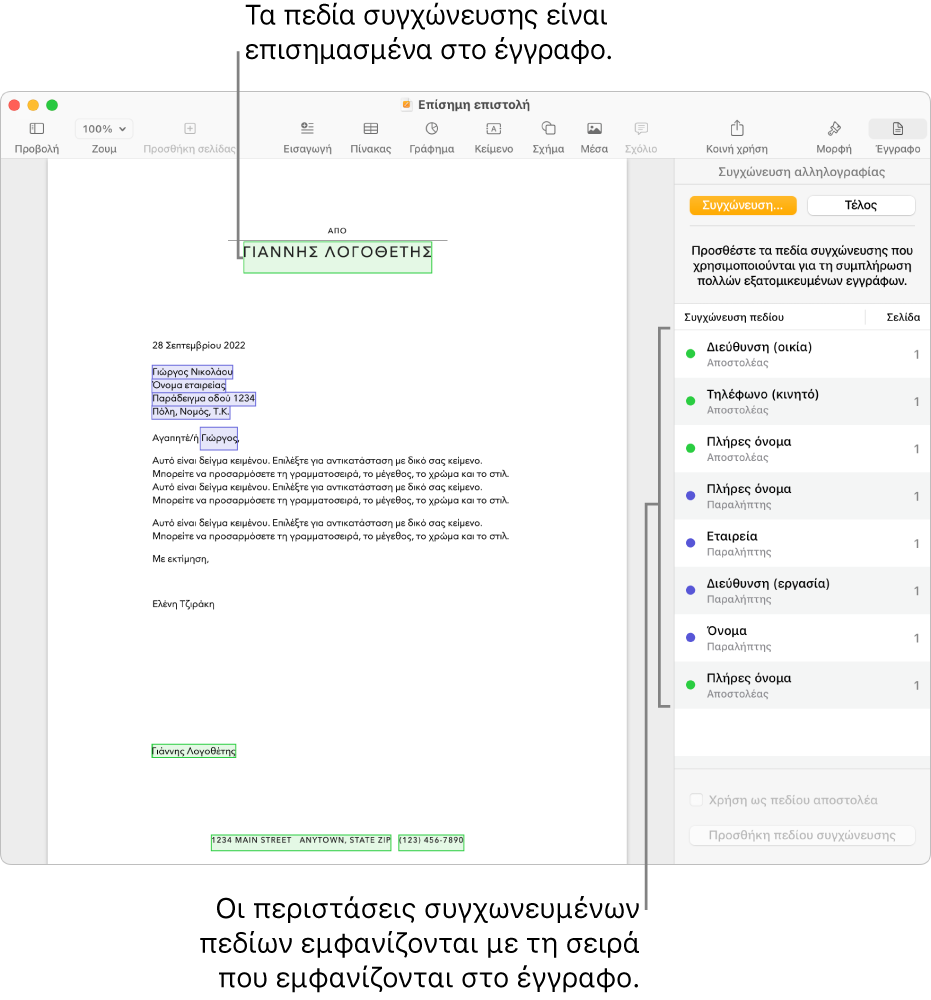Click the date 28 Σεπτεμβρίου 2022

click(x=198, y=346)
